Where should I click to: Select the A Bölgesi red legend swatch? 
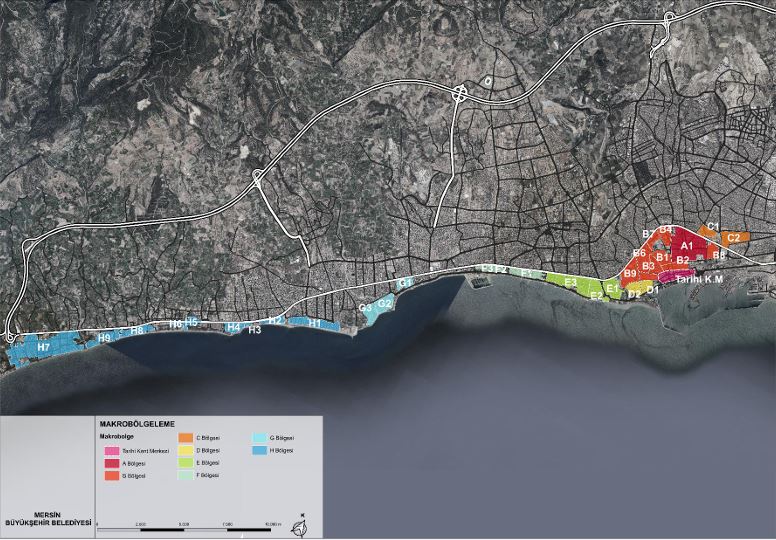(x=111, y=463)
